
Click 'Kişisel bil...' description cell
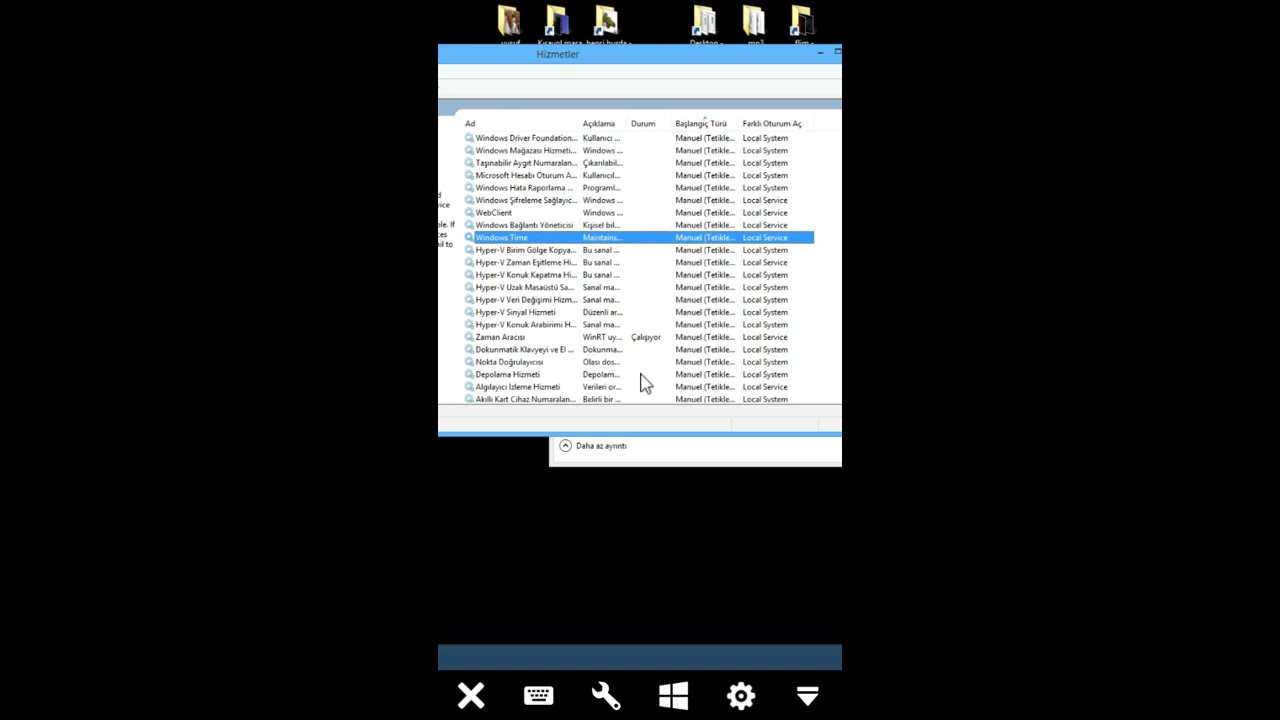pyautogui.click(x=601, y=225)
